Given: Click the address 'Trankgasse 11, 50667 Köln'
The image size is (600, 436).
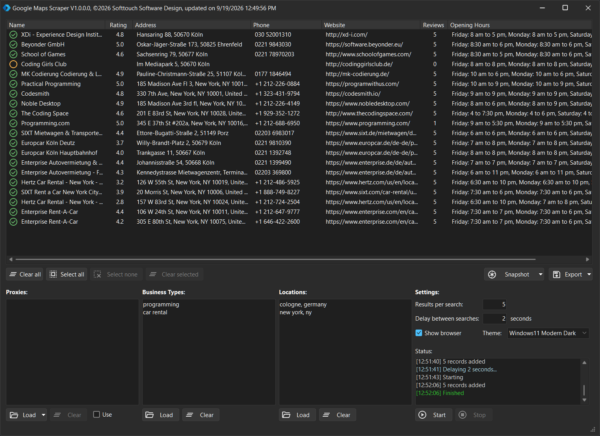Looking at the screenshot, I should pos(171,153).
